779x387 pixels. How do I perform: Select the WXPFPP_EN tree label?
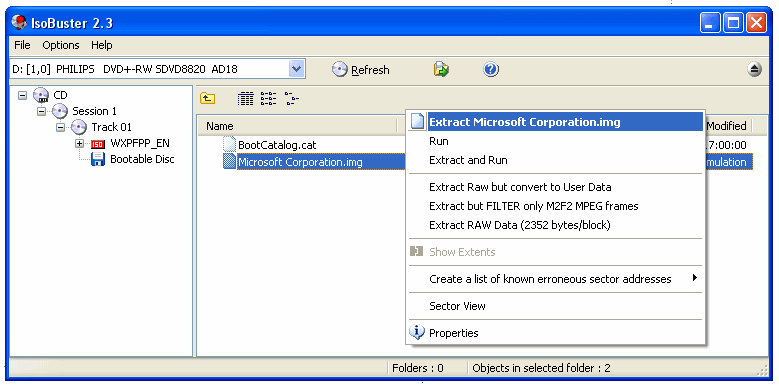pyautogui.click(x=140, y=143)
